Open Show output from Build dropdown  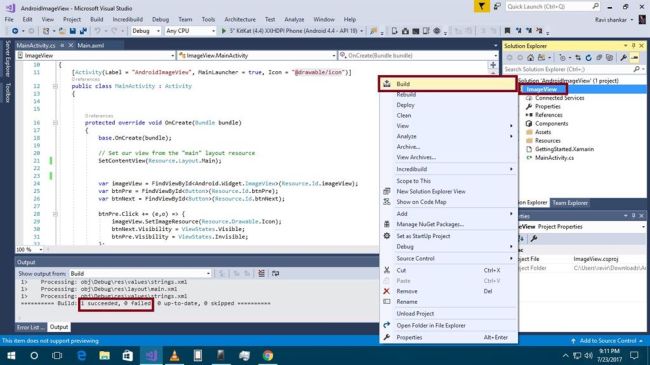point(140,273)
